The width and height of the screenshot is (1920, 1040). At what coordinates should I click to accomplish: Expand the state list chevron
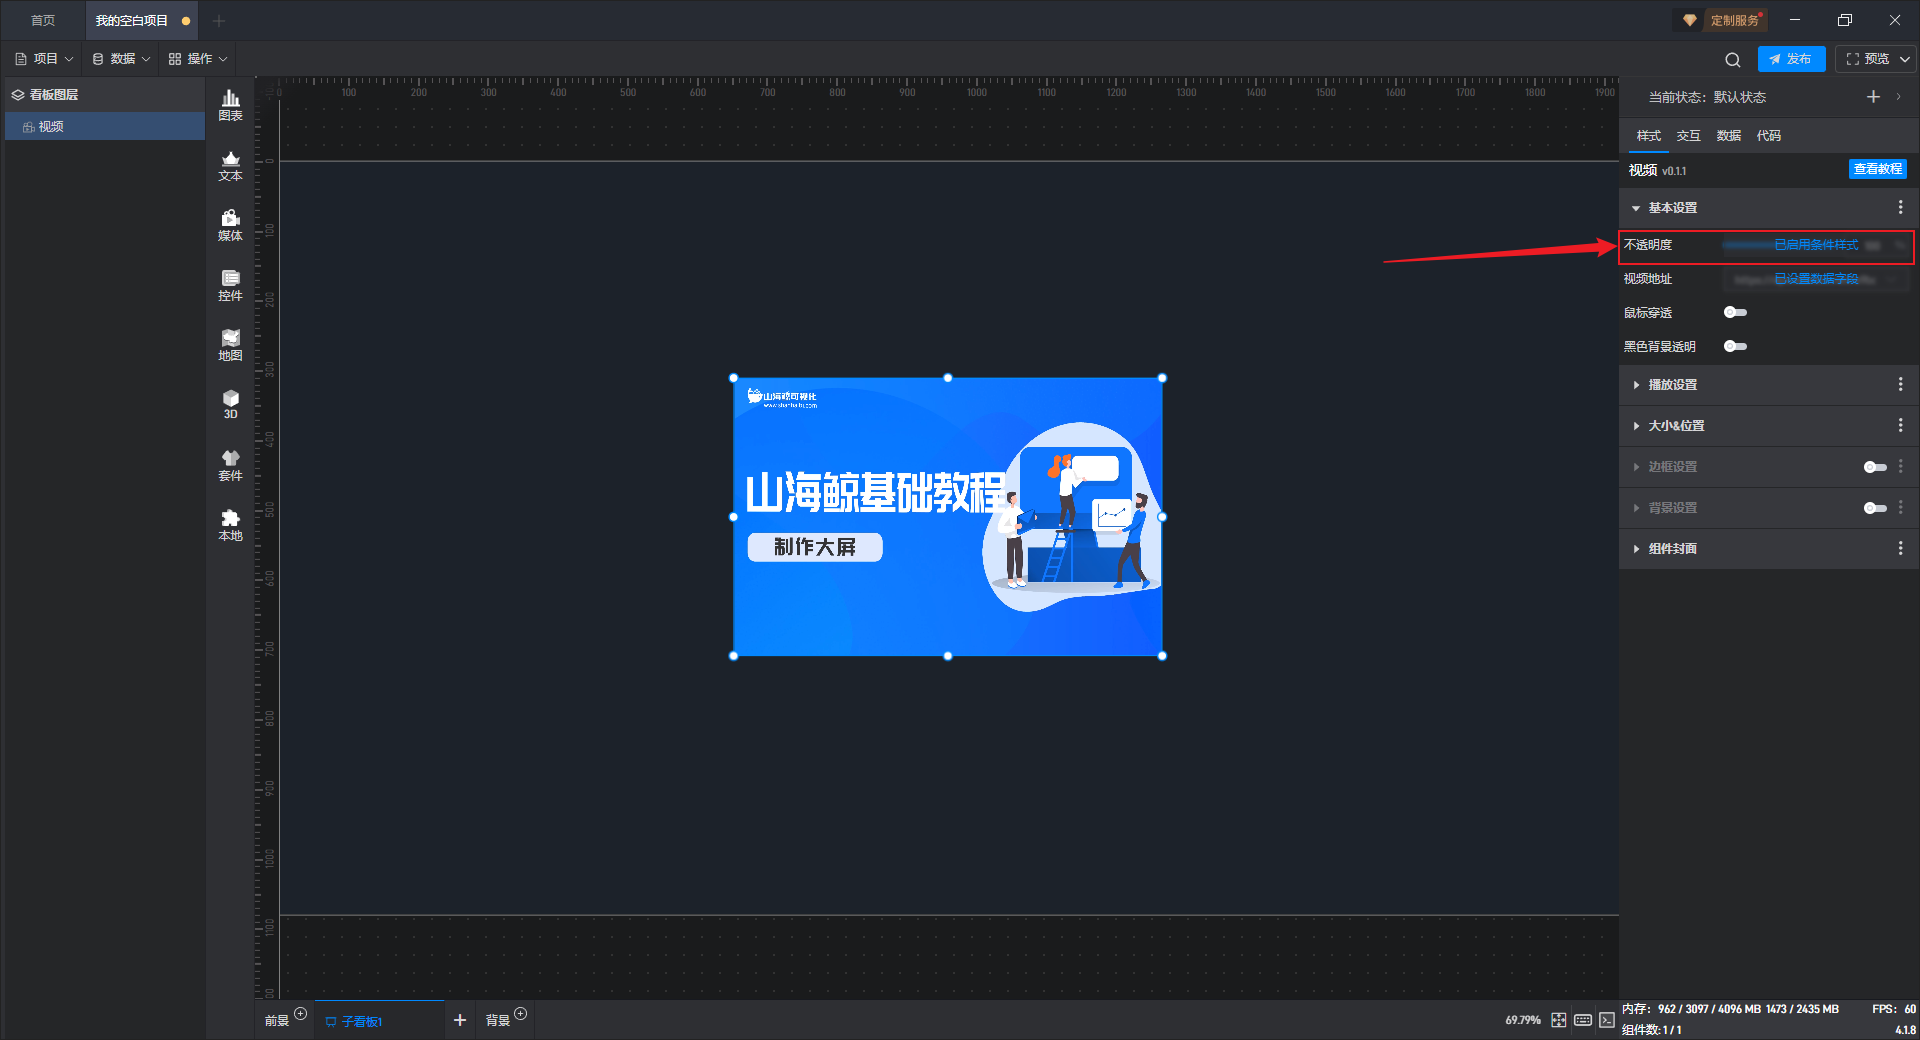pyautogui.click(x=1898, y=97)
